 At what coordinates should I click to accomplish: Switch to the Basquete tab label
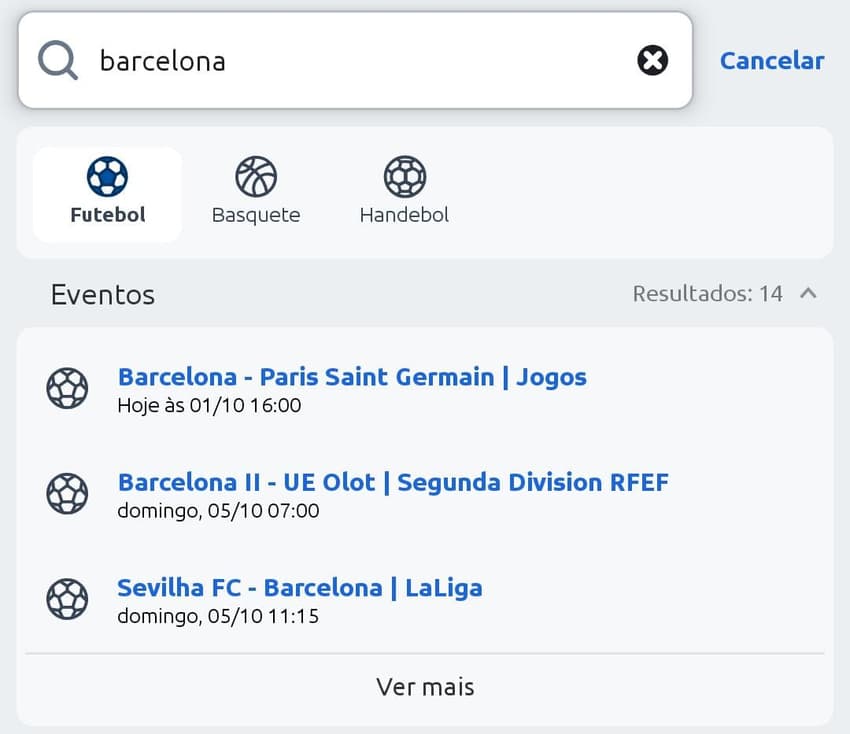click(x=256, y=215)
